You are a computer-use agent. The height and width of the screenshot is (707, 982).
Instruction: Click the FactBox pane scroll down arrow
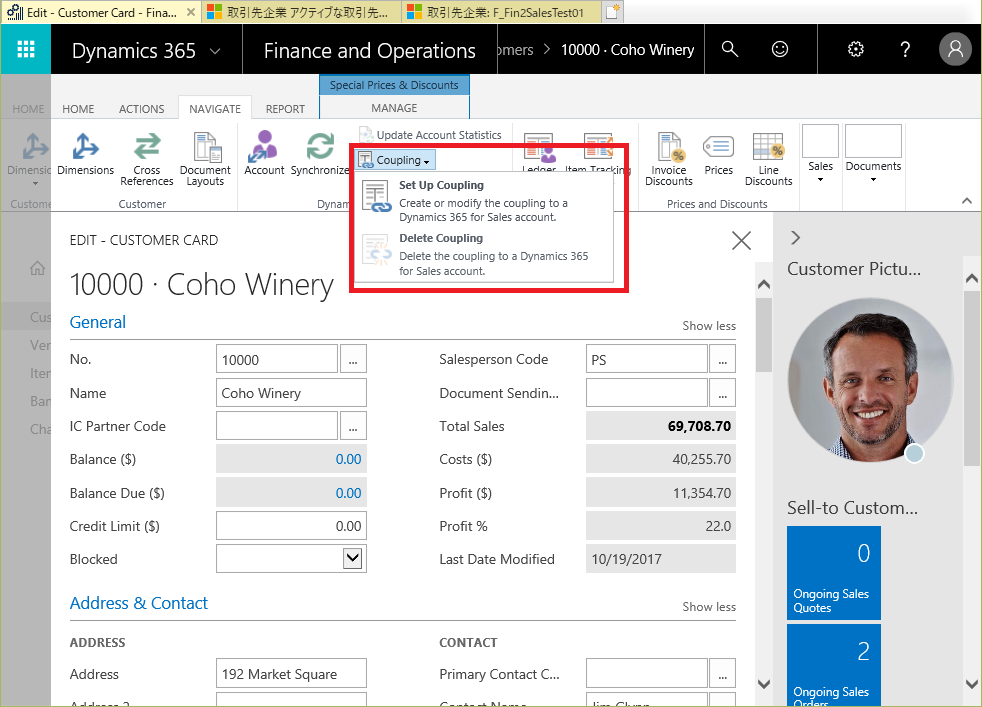coord(971,684)
